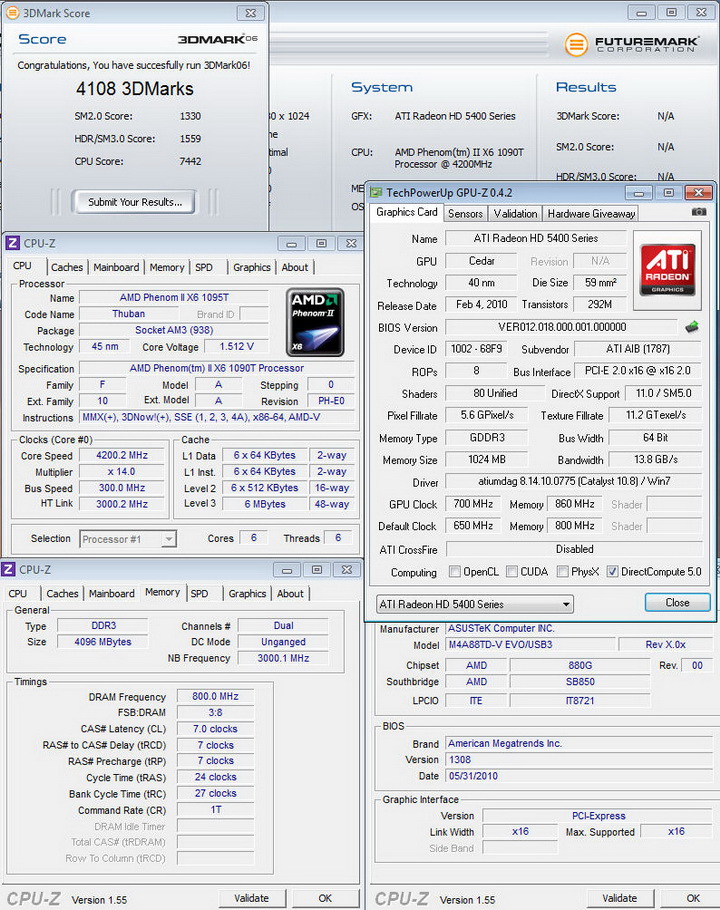This screenshot has width=720, height=910.
Task: Open Caches tab in upper CPU-Z window
Action: [67, 268]
